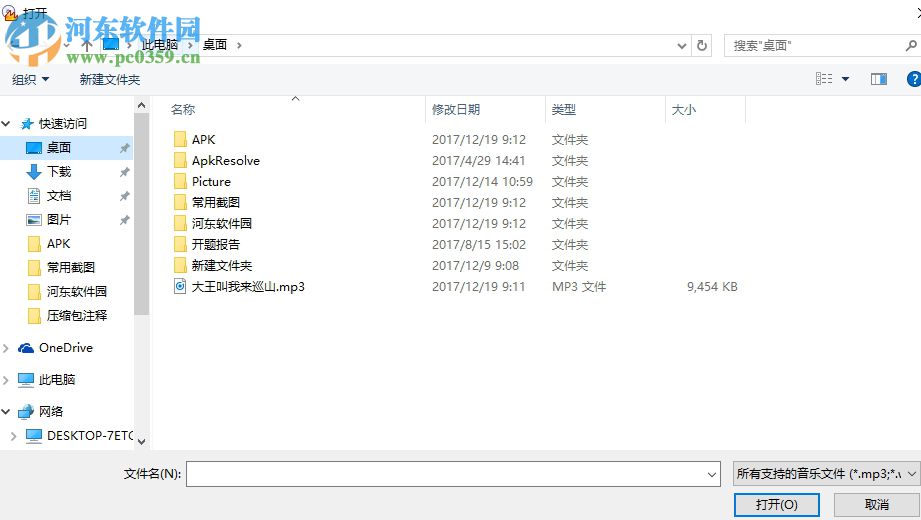Expand the OneDrive tree node
This screenshot has width=921, height=520.
[x=6, y=348]
